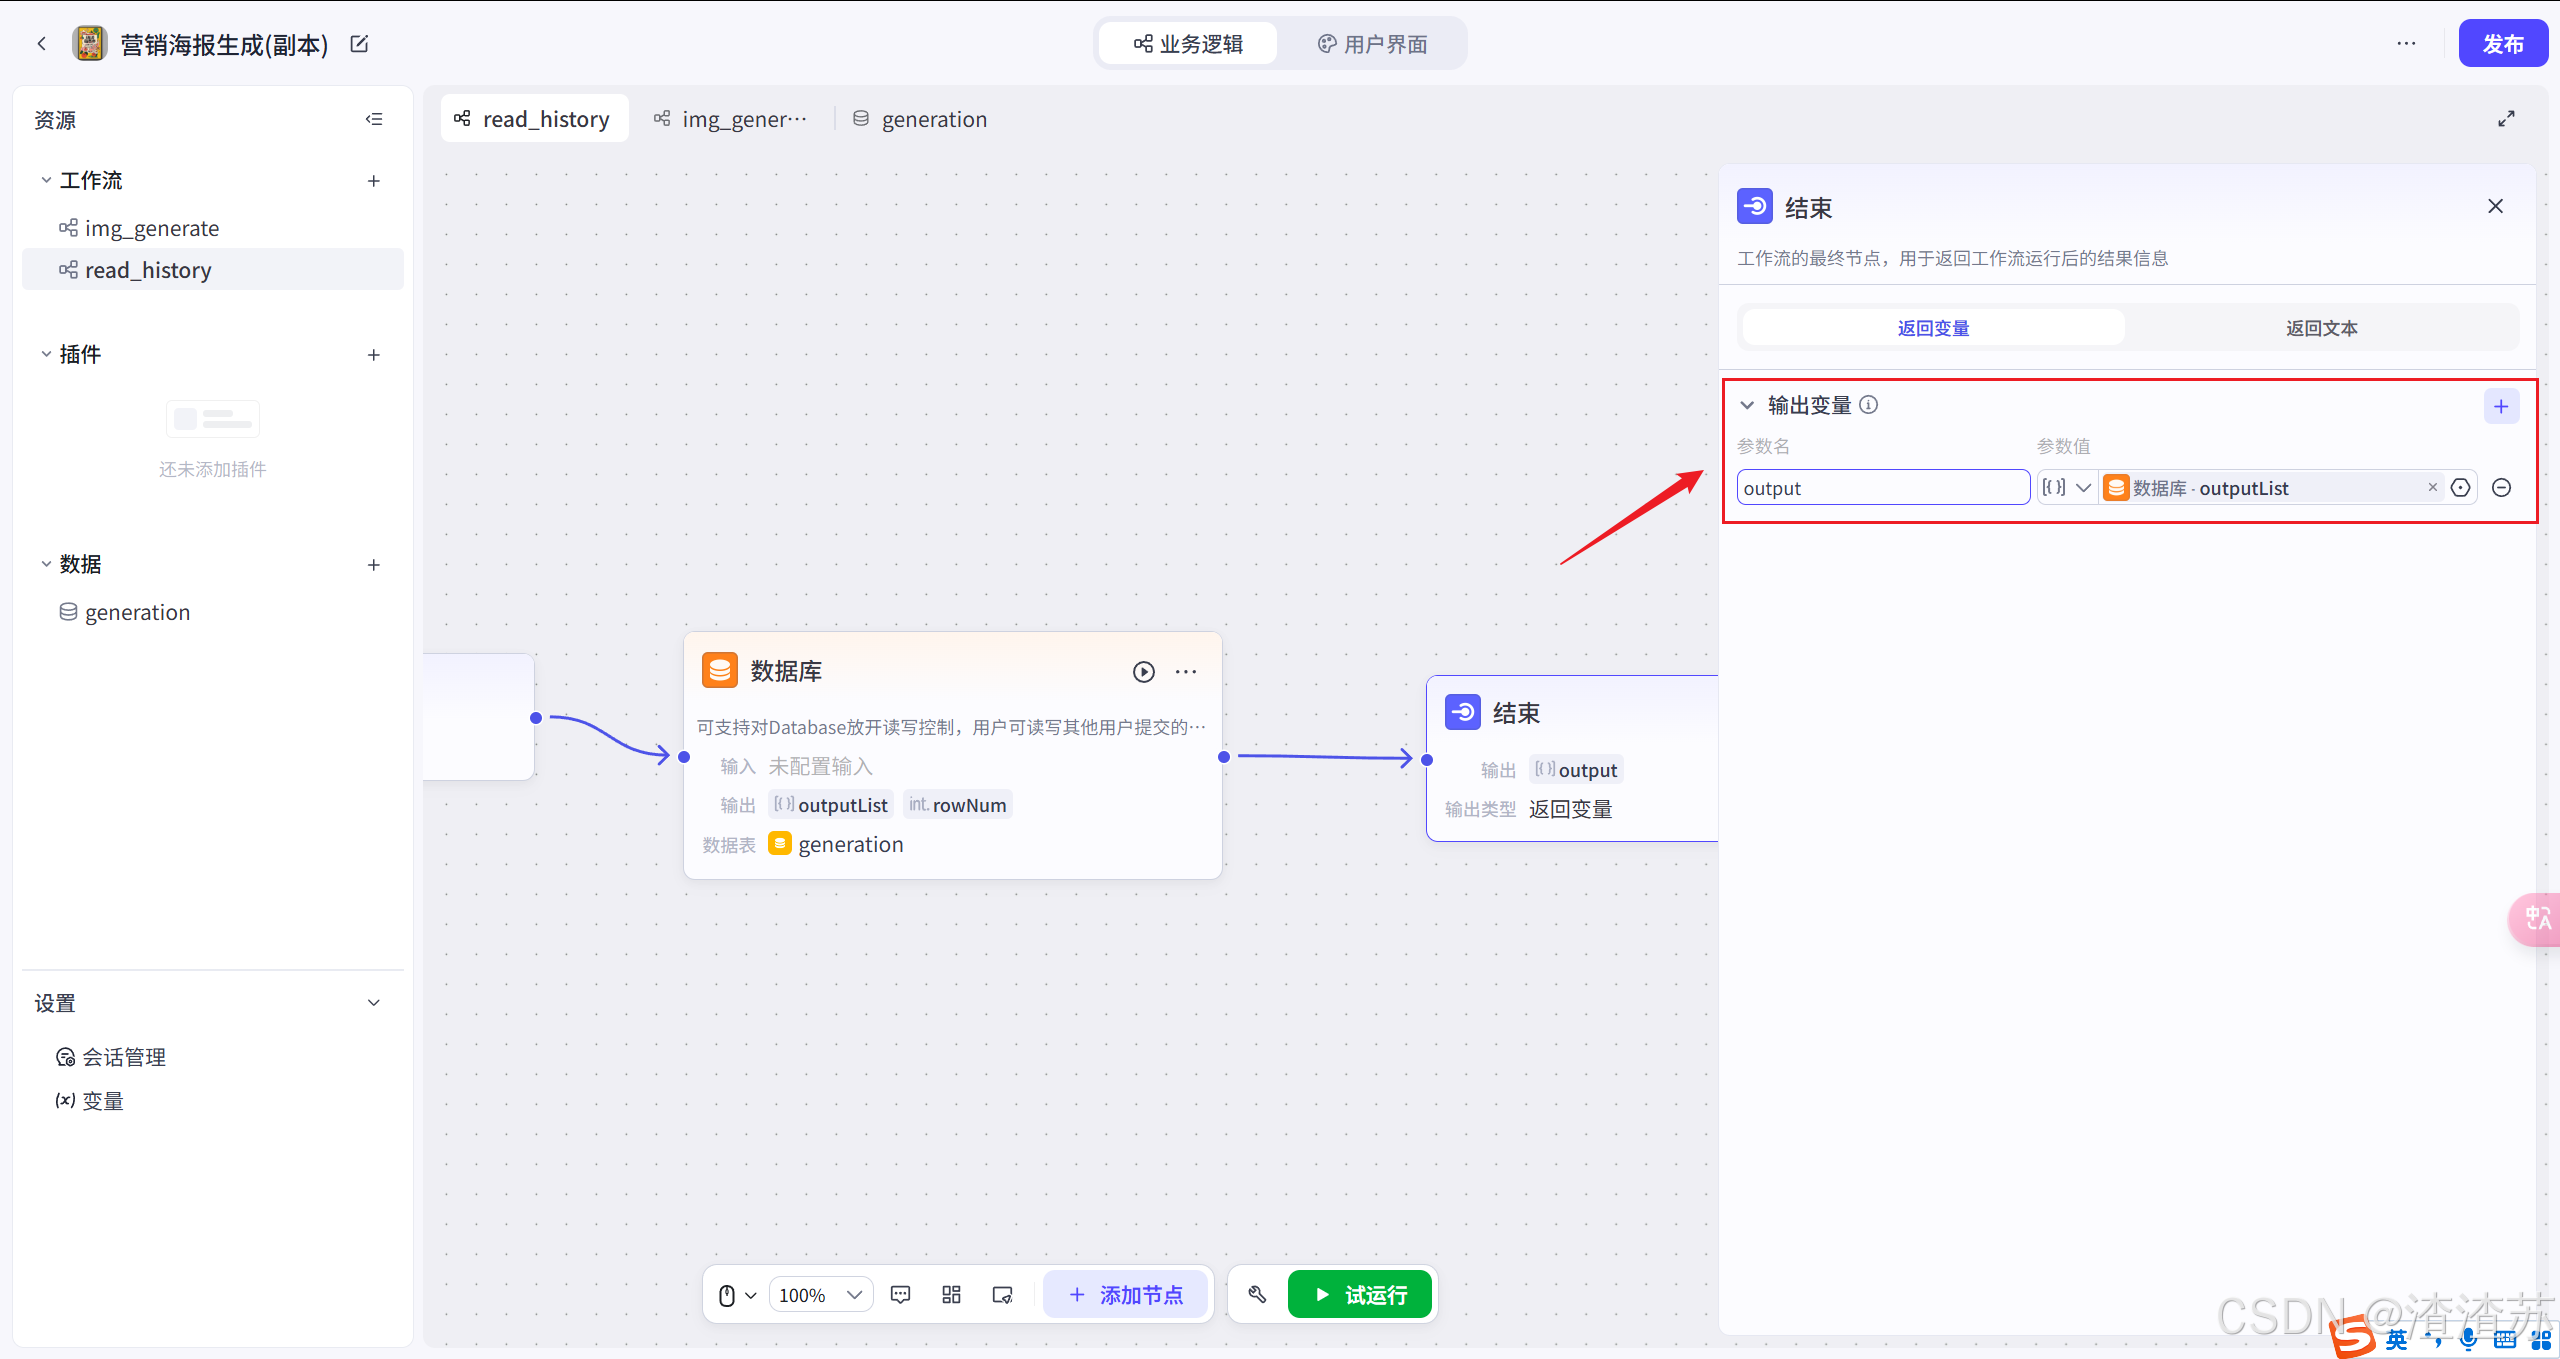Add output variable with plus icon
The height and width of the screenshot is (1359, 2560).
click(2500, 406)
